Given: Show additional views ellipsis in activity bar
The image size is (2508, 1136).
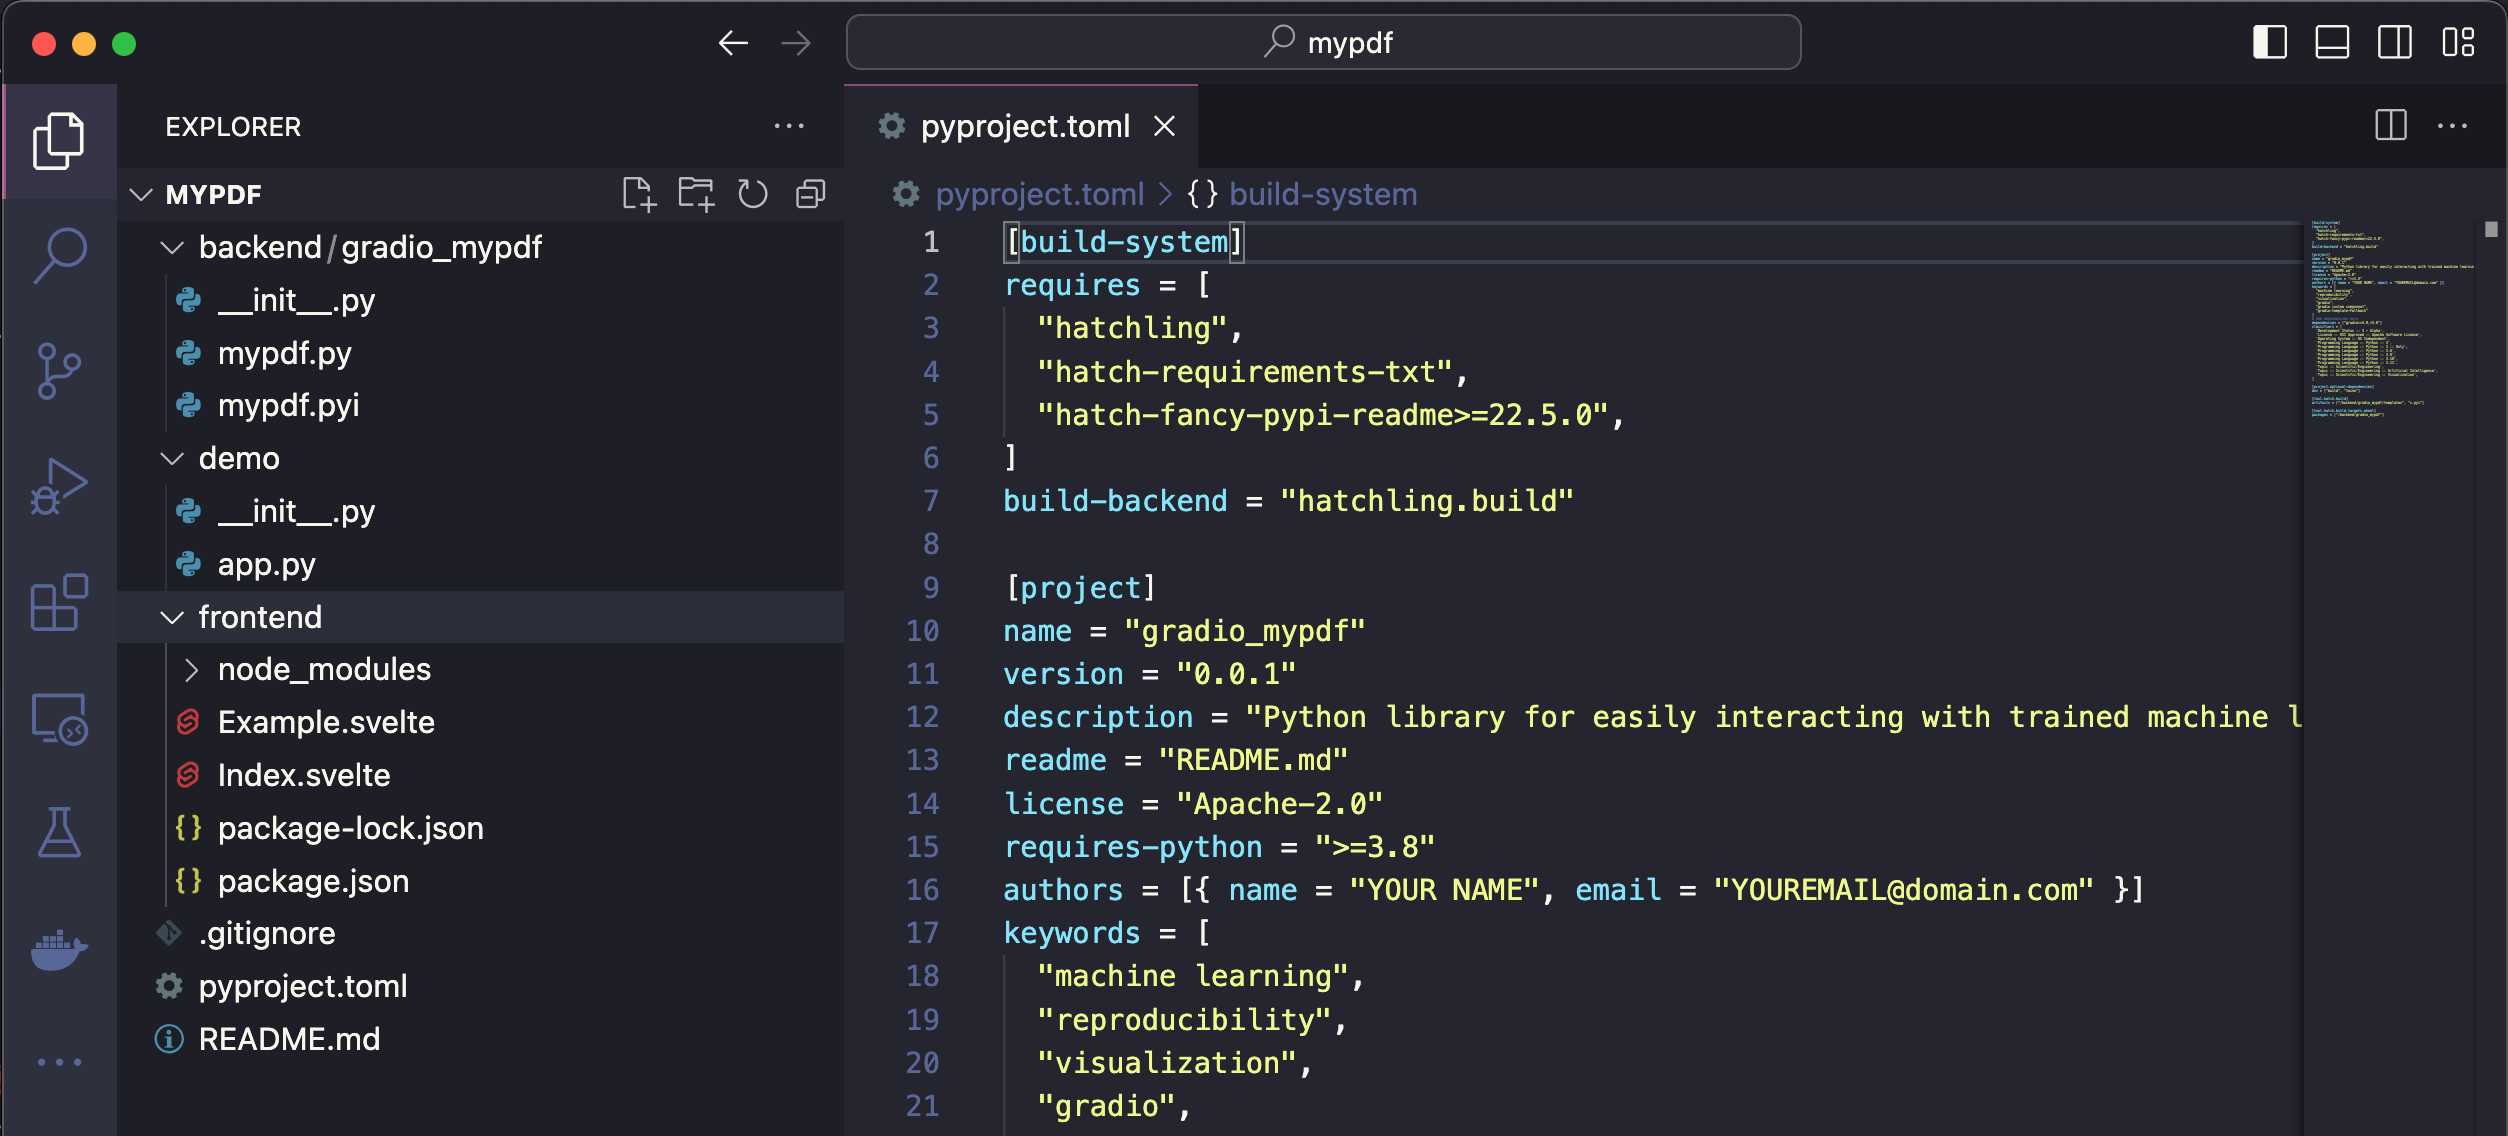Looking at the screenshot, I should (59, 1062).
